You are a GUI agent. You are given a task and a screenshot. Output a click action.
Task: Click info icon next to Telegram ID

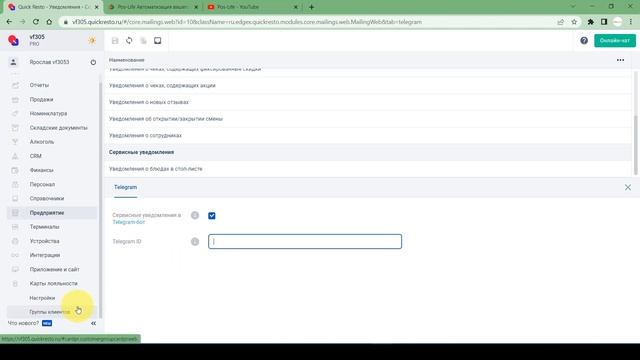(195, 242)
